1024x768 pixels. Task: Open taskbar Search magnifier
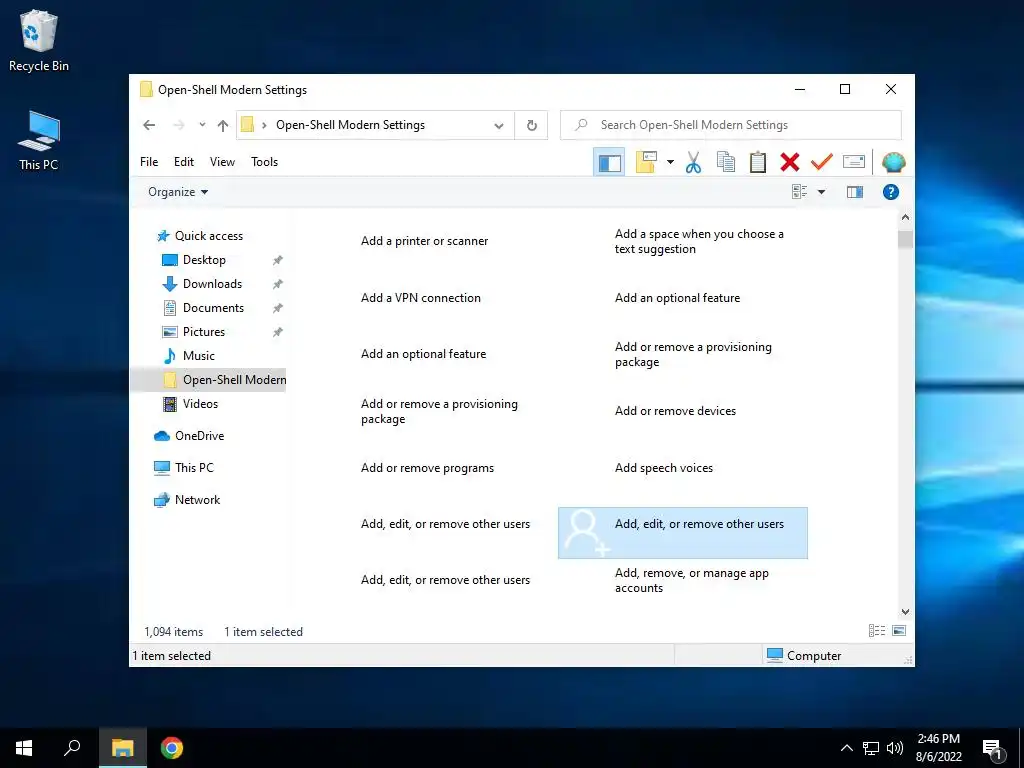[x=72, y=748]
